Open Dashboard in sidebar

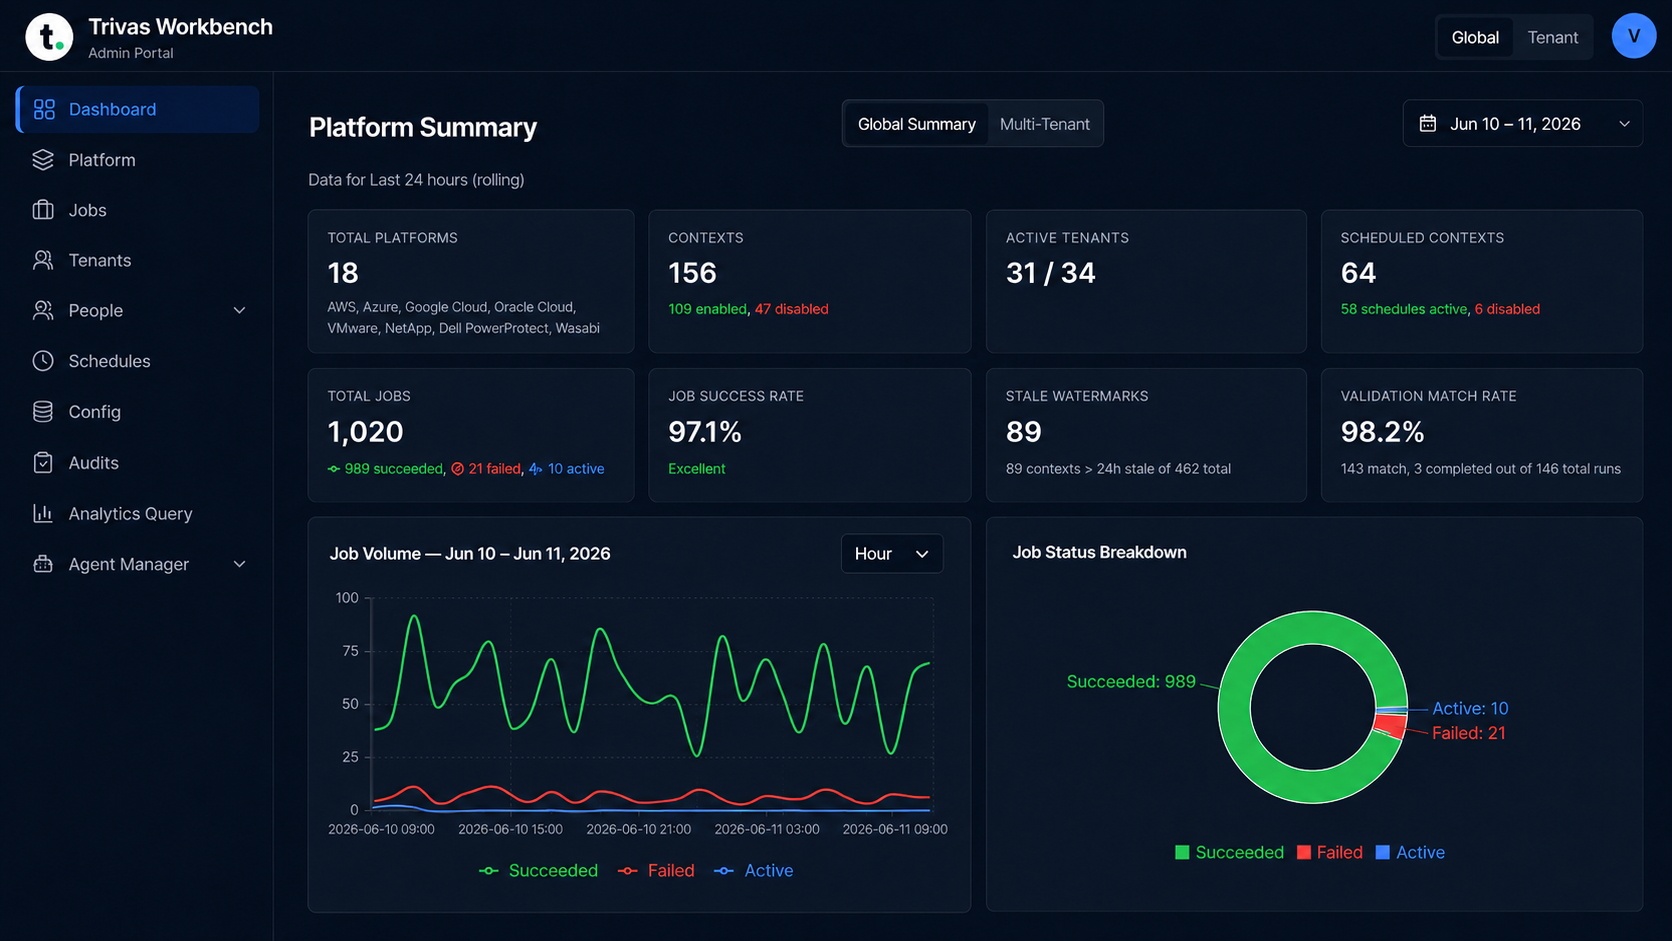pos(137,109)
